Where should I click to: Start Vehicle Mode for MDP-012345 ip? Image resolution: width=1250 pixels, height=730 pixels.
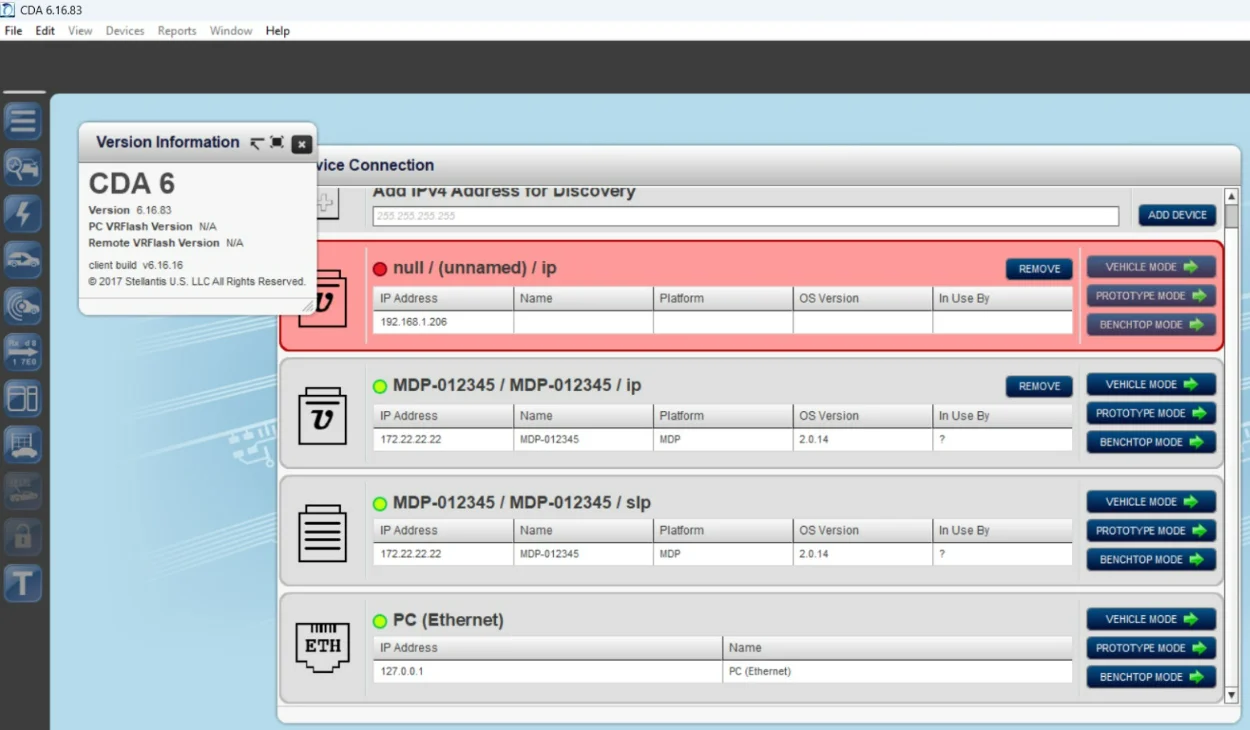coord(1151,384)
